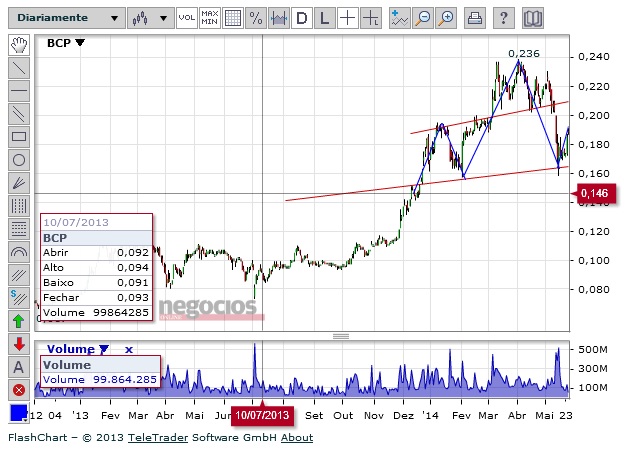Viewport: 629px width, 458px height.
Task: Click the 10/07/2013 date marker
Action: coord(262,415)
